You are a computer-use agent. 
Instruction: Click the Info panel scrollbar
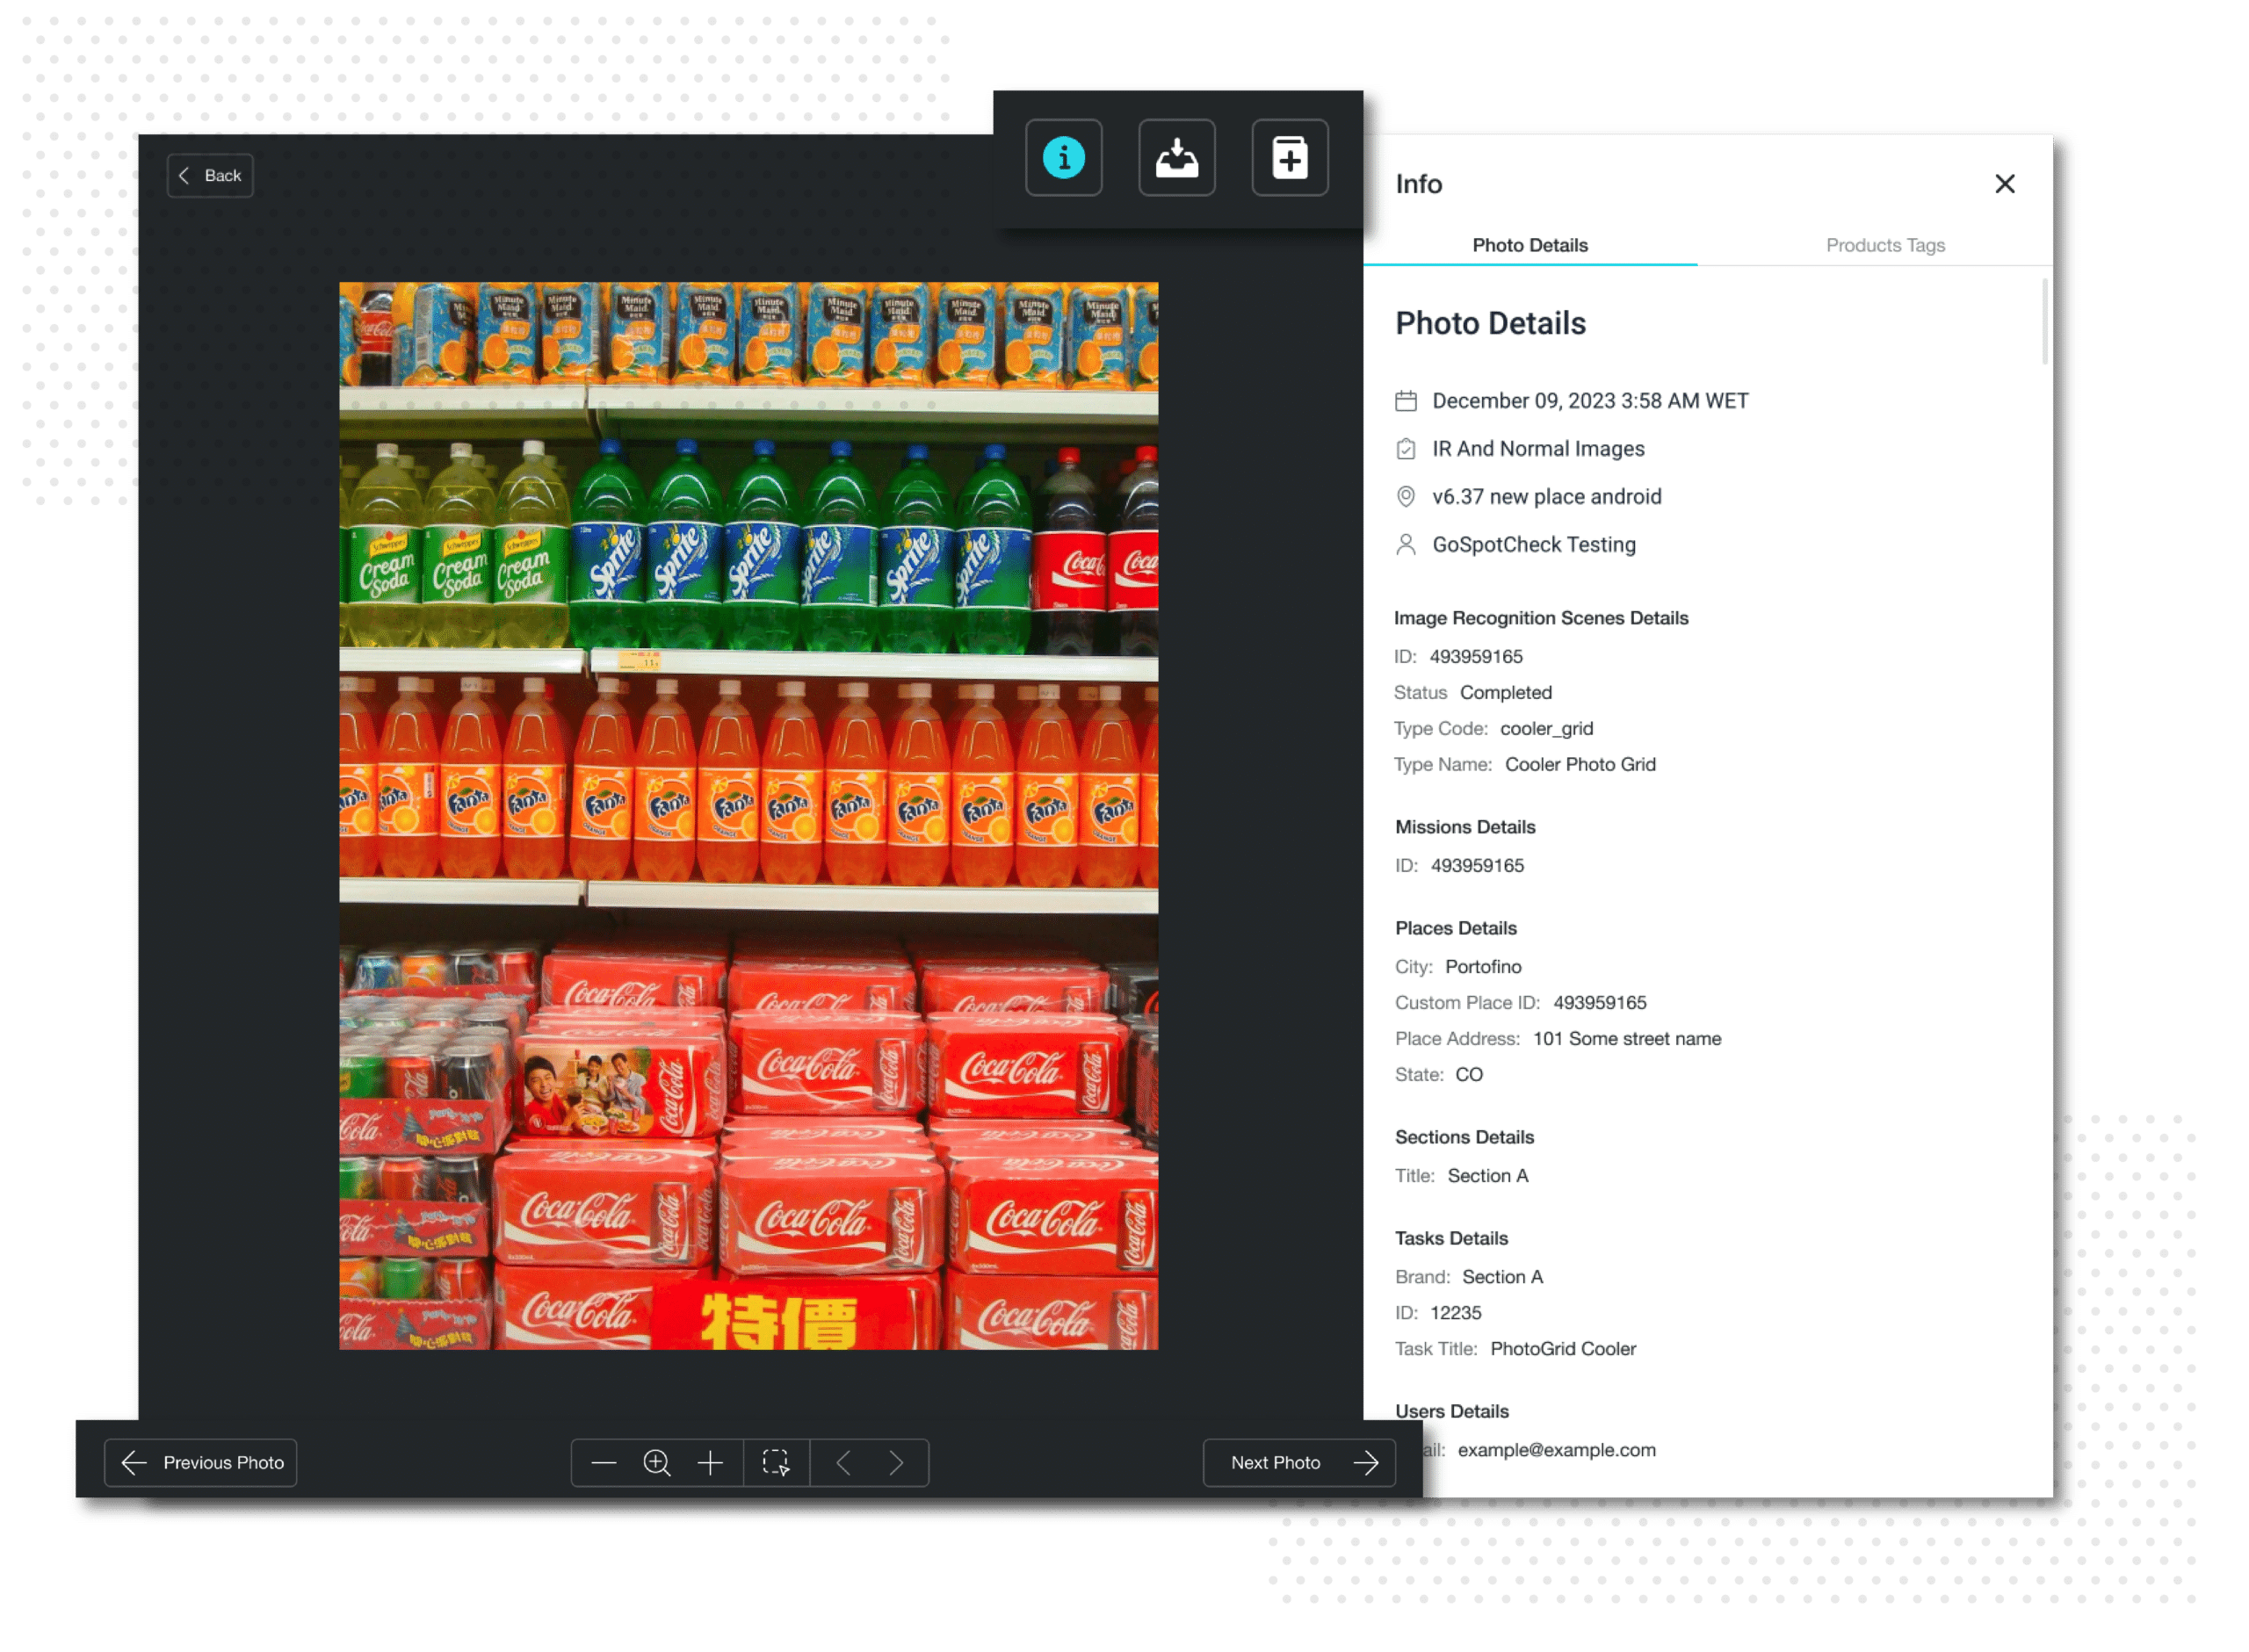[x=2044, y=322]
